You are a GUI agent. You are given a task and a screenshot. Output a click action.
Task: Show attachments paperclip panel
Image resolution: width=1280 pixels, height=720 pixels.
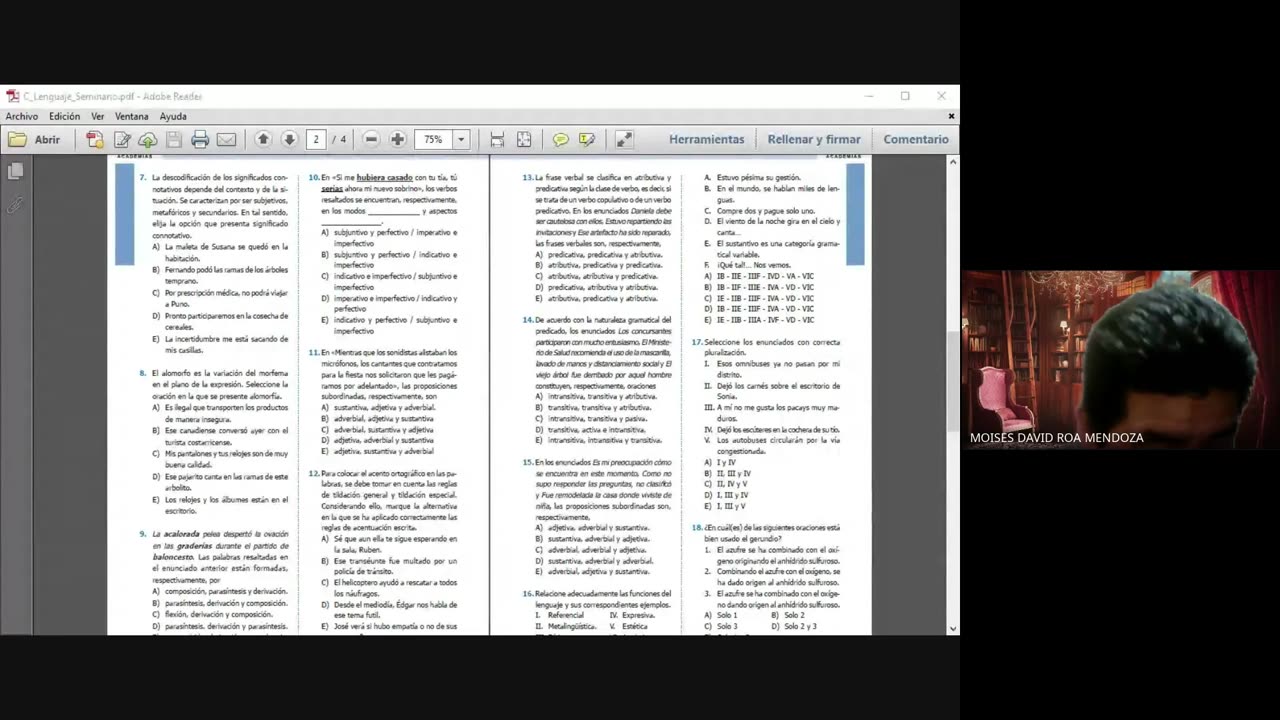pyautogui.click(x=15, y=205)
